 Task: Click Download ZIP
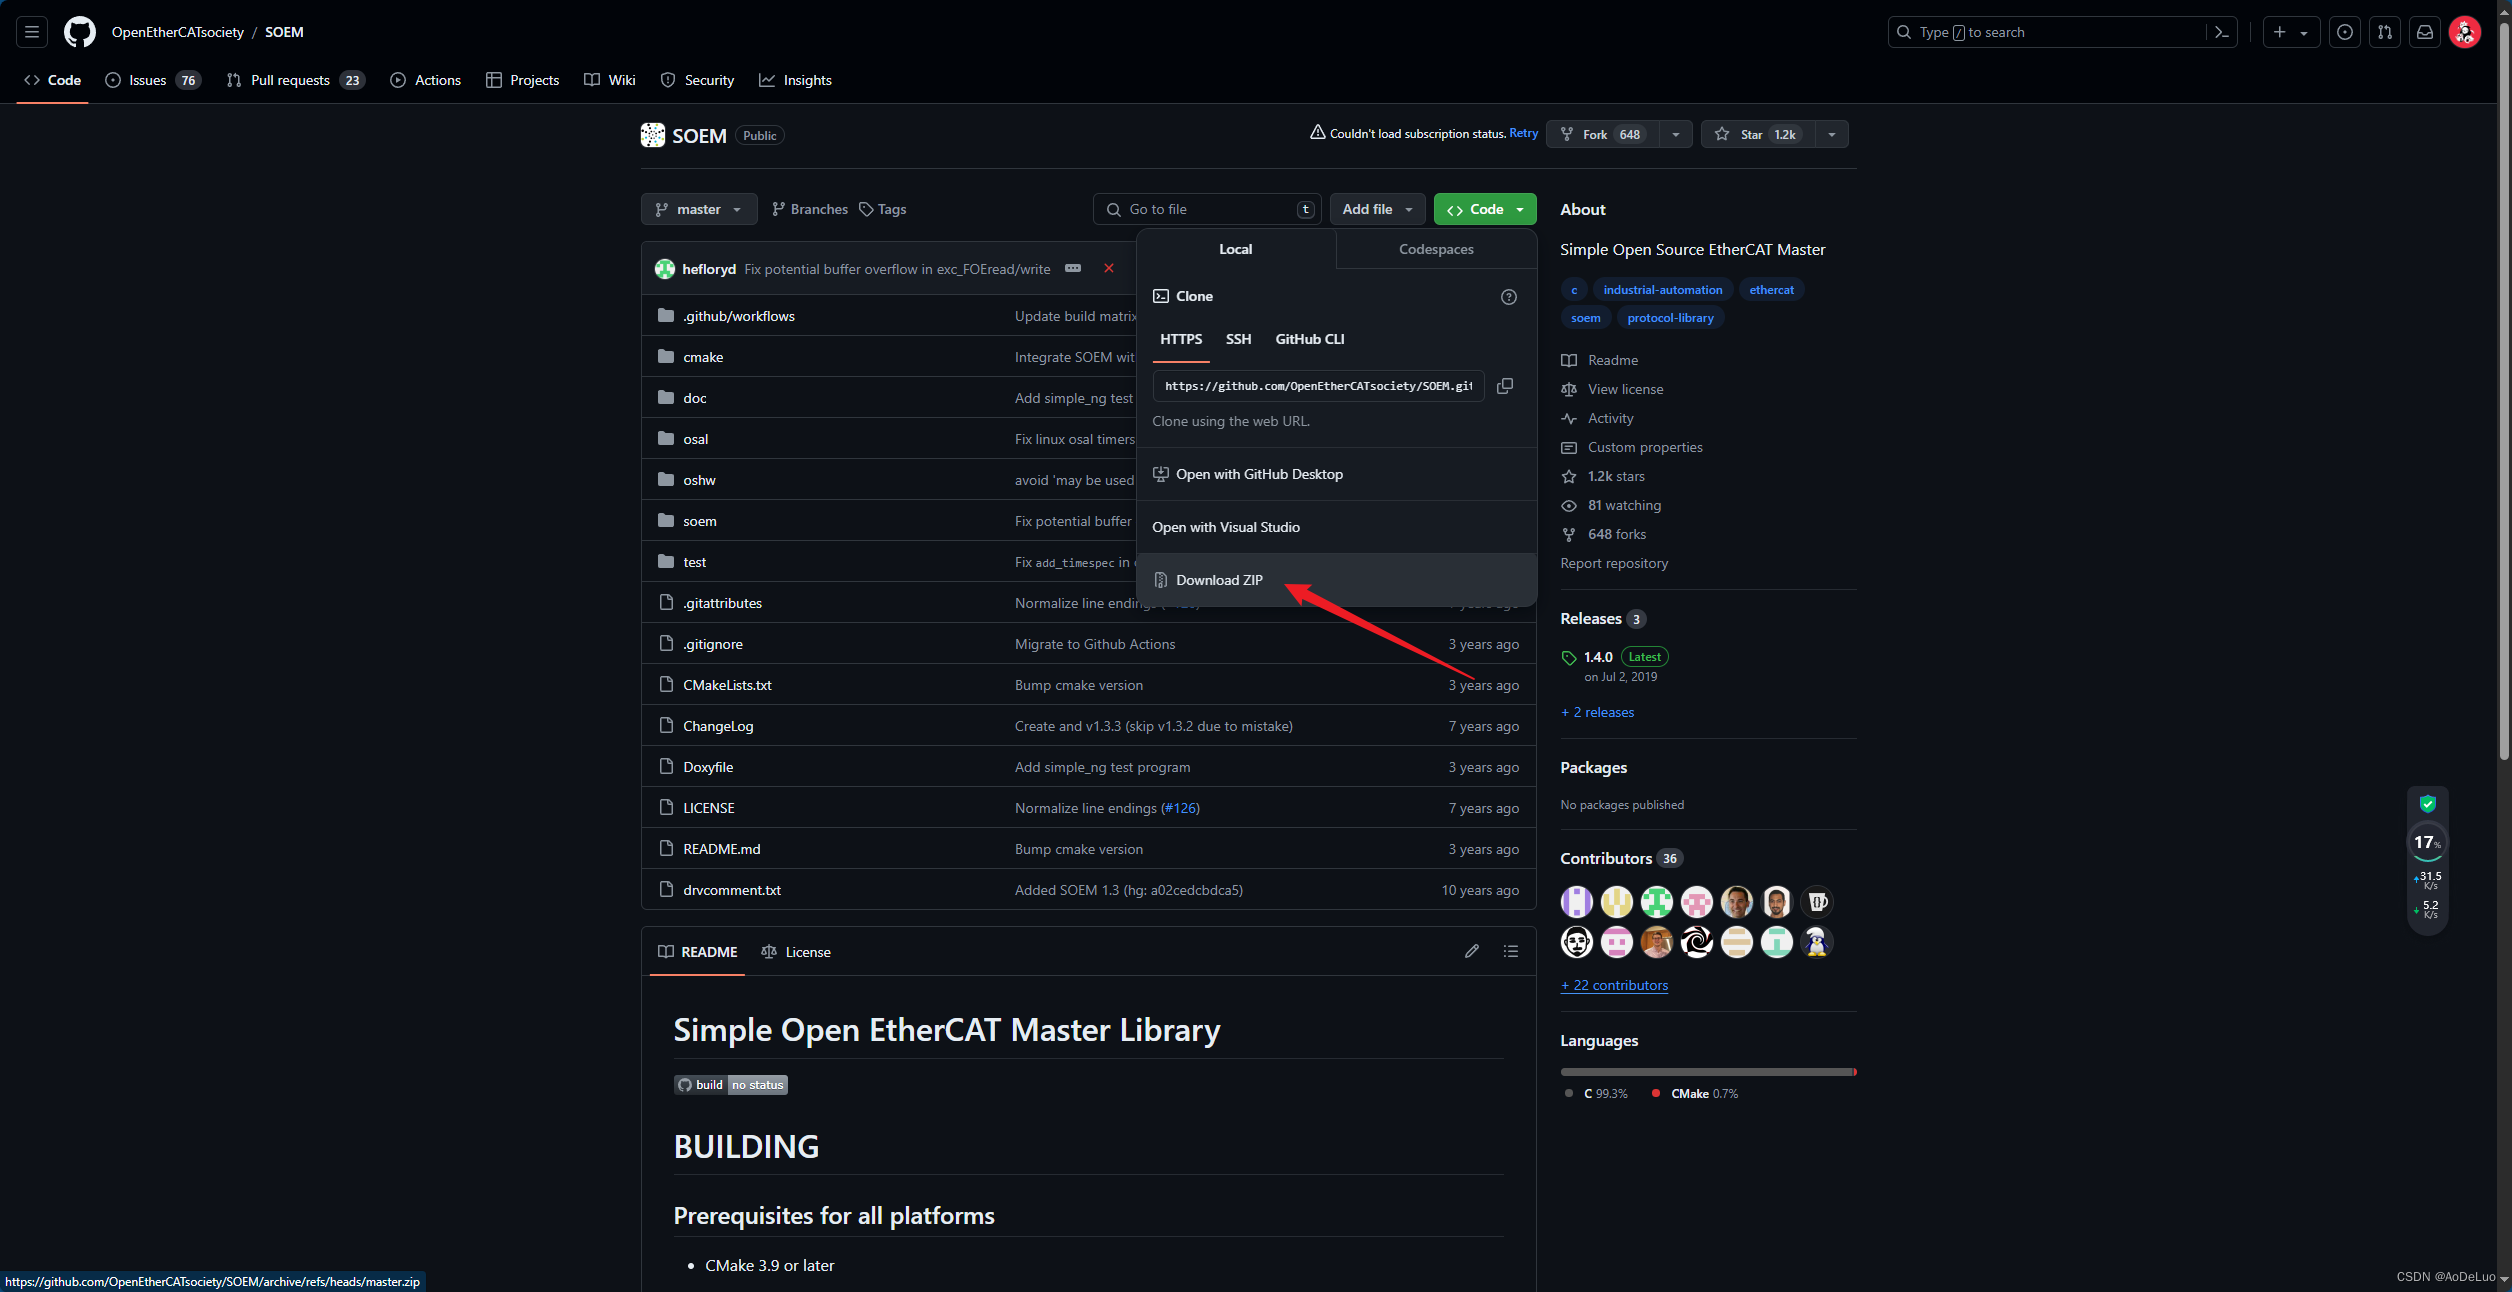coord(1337,580)
